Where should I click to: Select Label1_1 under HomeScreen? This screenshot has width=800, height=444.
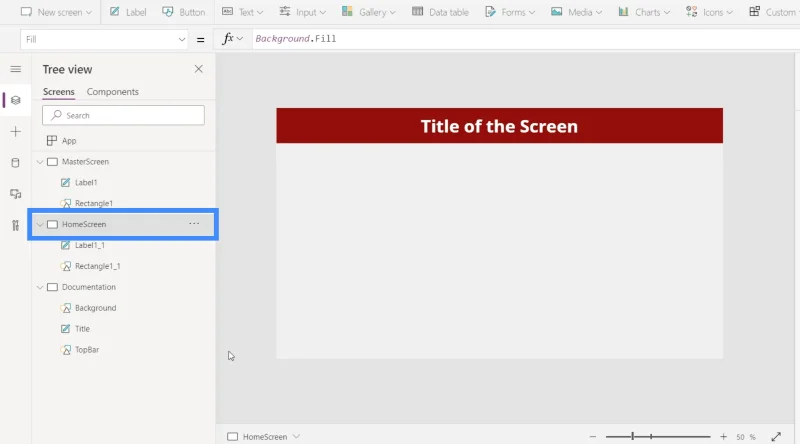(90, 245)
